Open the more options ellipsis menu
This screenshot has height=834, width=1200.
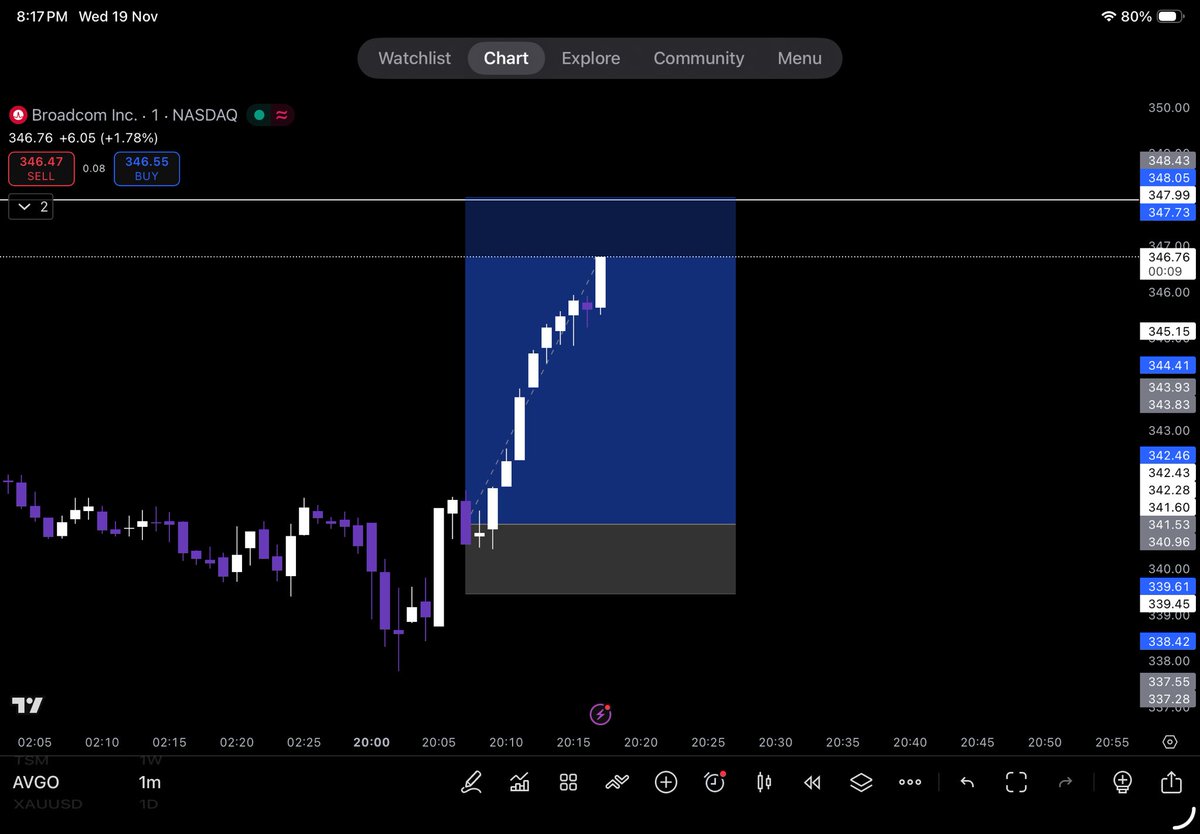(x=910, y=782)
